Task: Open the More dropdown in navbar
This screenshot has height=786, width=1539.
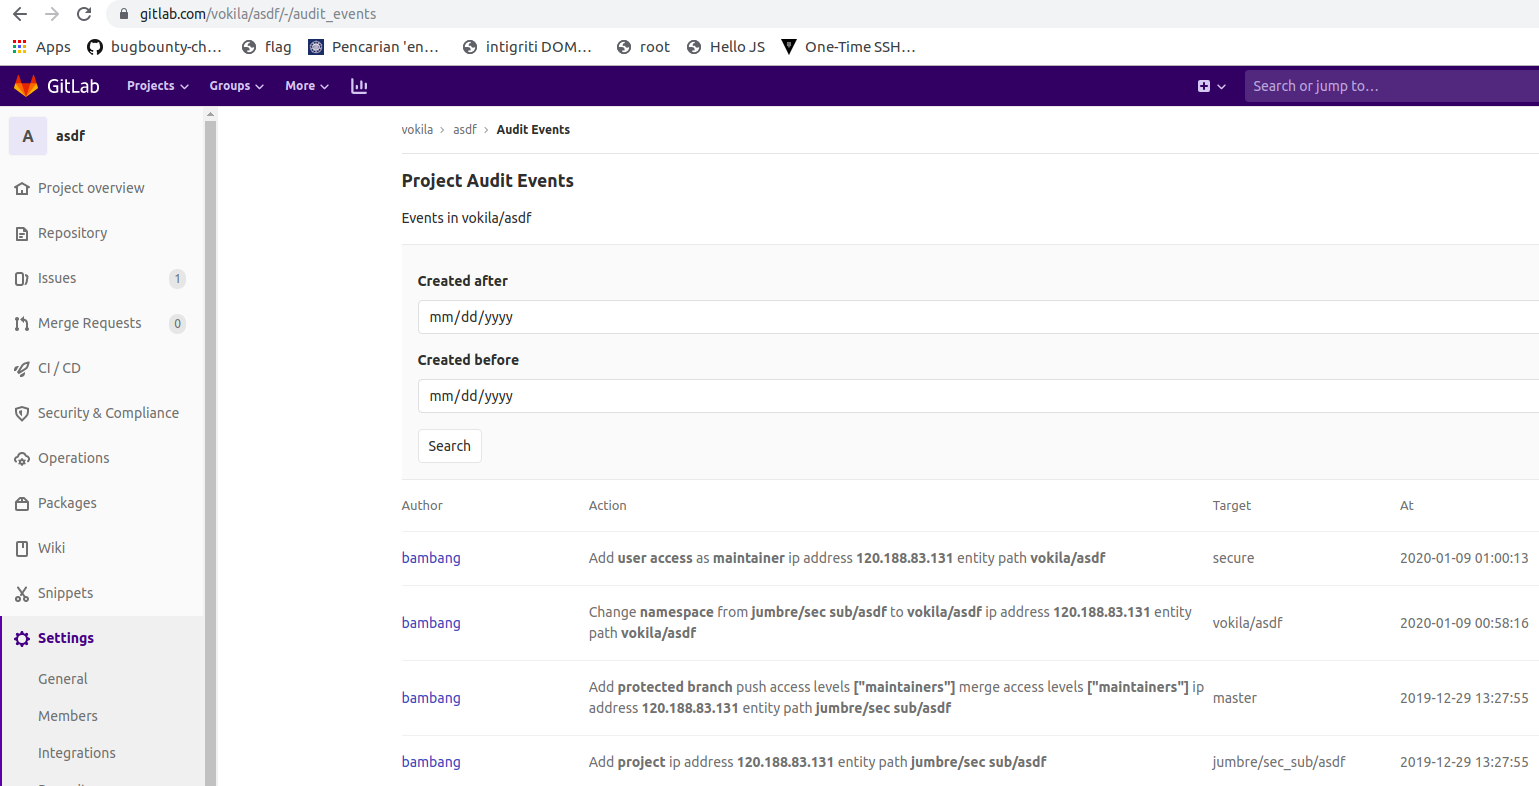Action: click(x=306, y=86)
